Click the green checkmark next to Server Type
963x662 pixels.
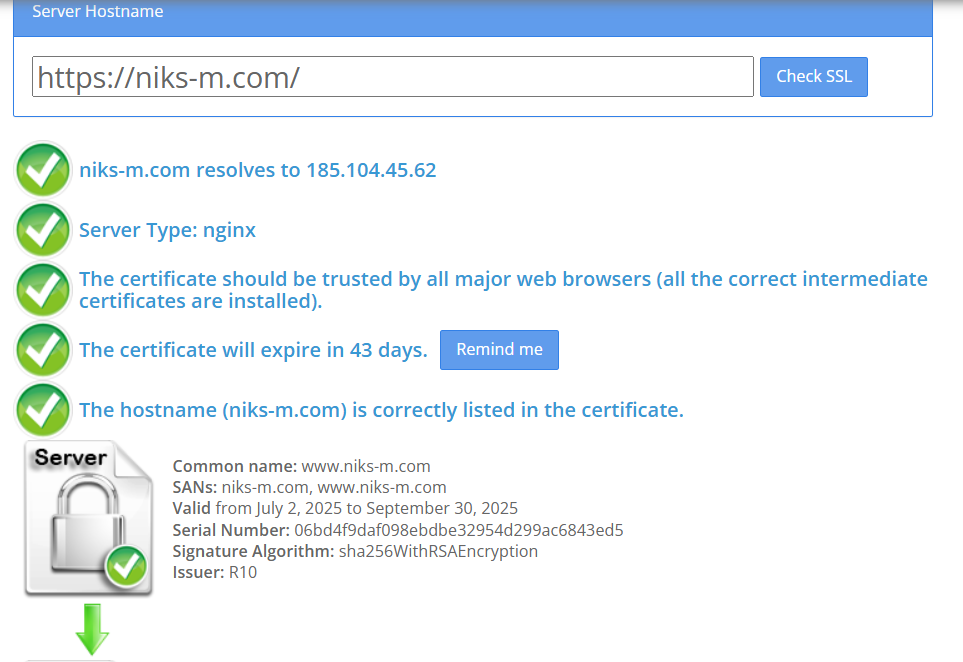click(x=43, y=230)
